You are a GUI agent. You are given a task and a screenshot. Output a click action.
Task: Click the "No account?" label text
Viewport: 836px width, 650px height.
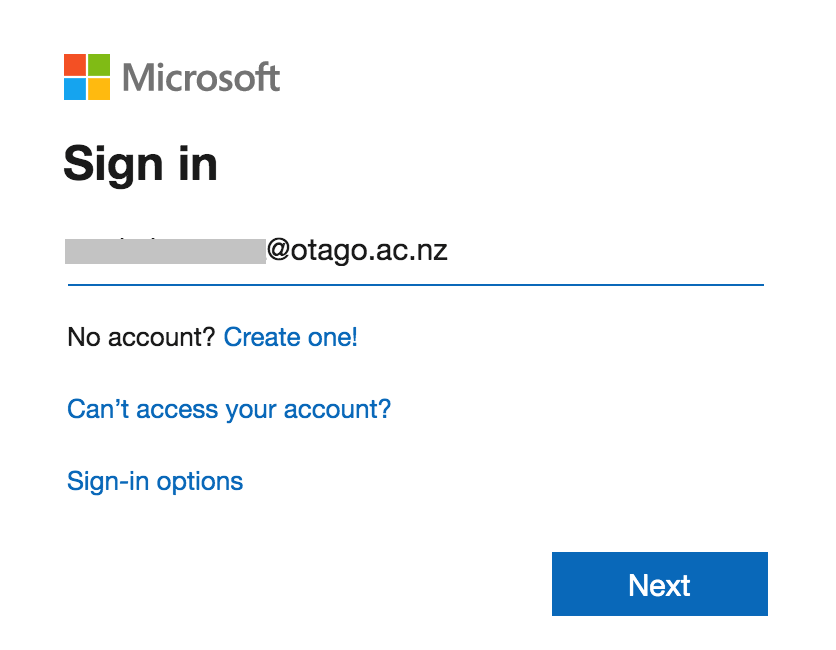pyautogui.click(x=141, y=338)
